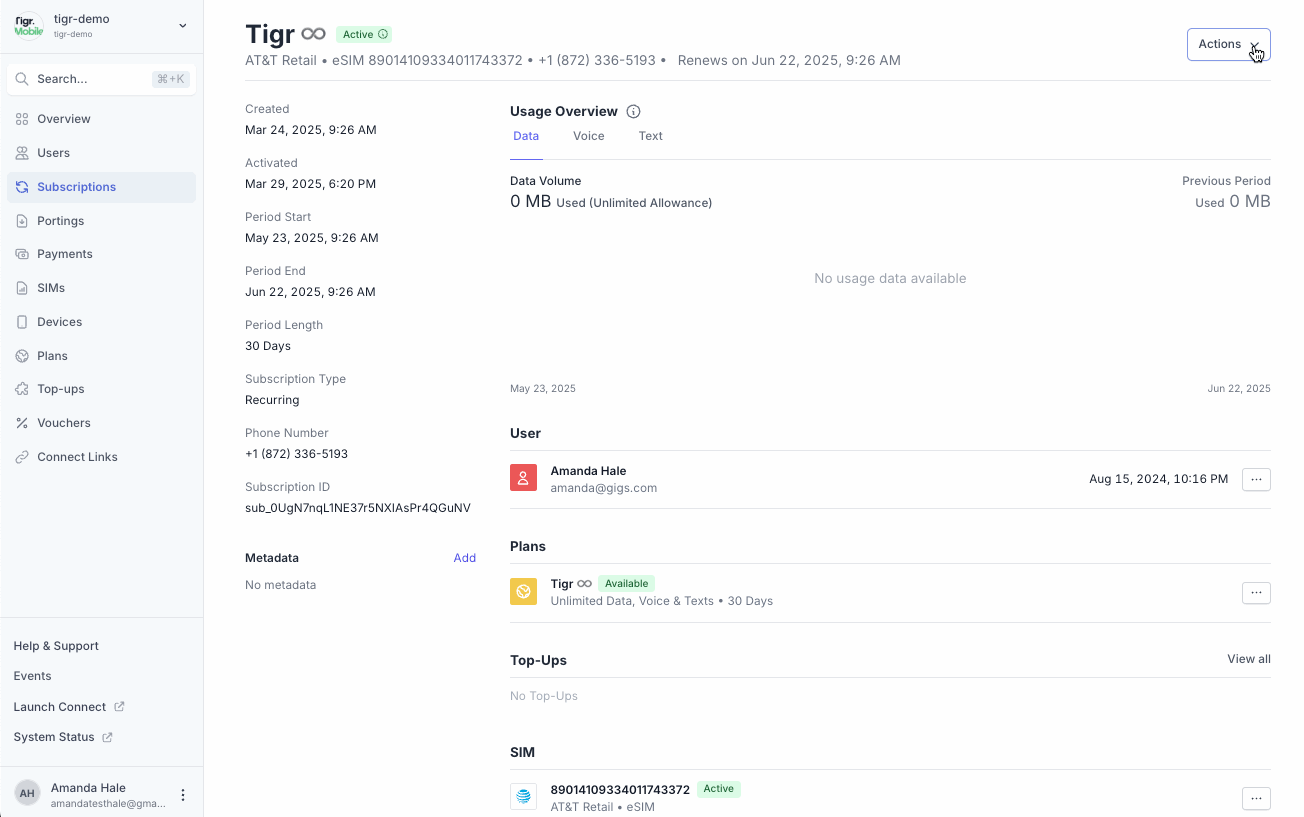The width and height of the screenshot is (1304, 817).
Task: Click the Payments card icon
Action: (x=22, y=254)
